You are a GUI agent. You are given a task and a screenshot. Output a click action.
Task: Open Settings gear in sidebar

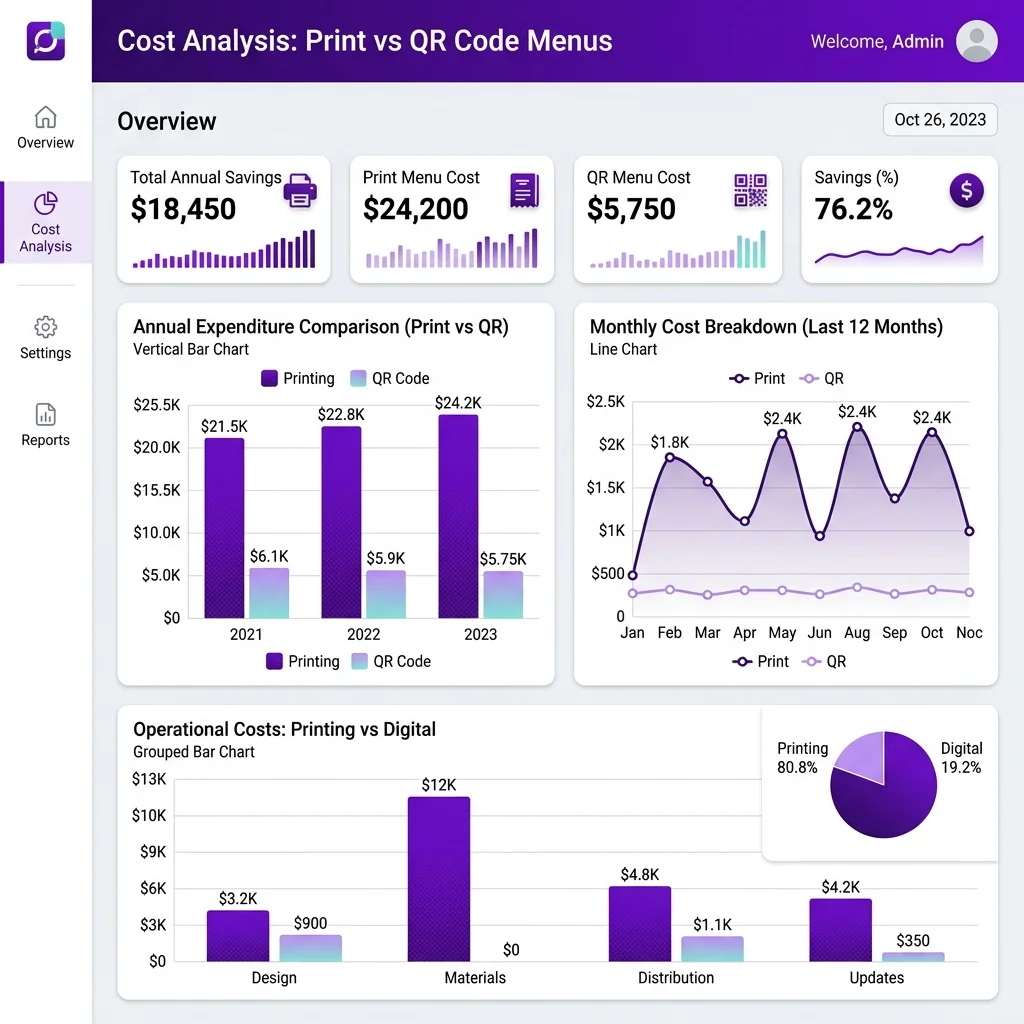(45, 327)
